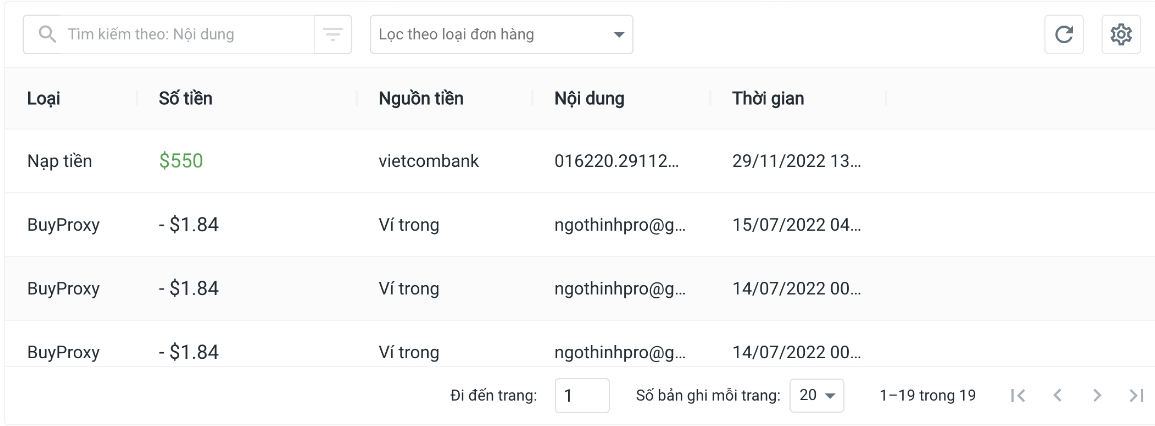The image size is (1155, 426).
Task: Select the BuyProxy row dated 15/07/2022
Action: point(577,225)
